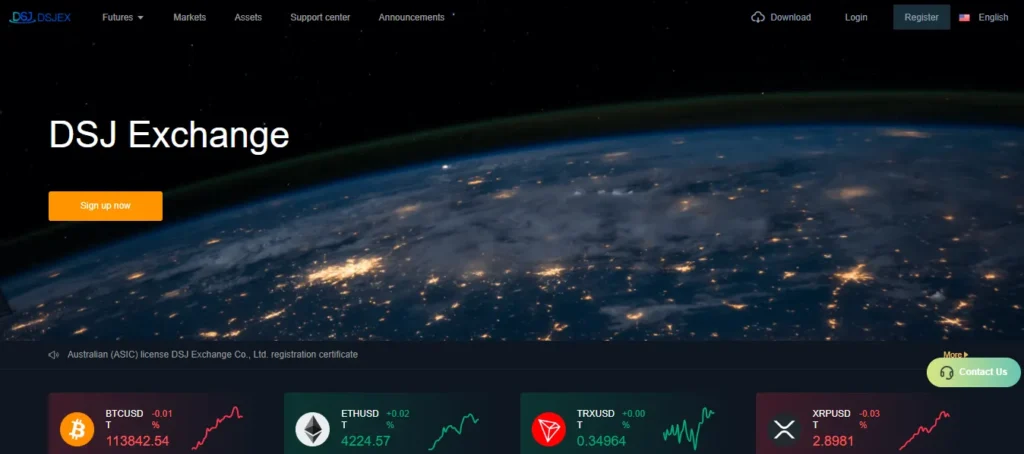
Task: Click the Bitcoin coin icon
Action: tap(77, 429)
